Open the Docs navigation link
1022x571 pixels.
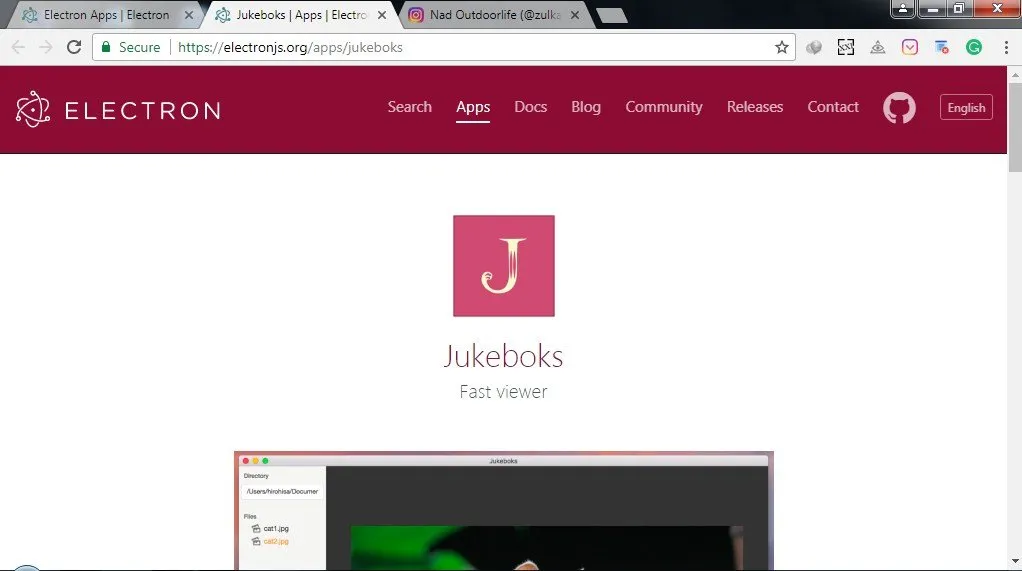click(x=531, y=107)
